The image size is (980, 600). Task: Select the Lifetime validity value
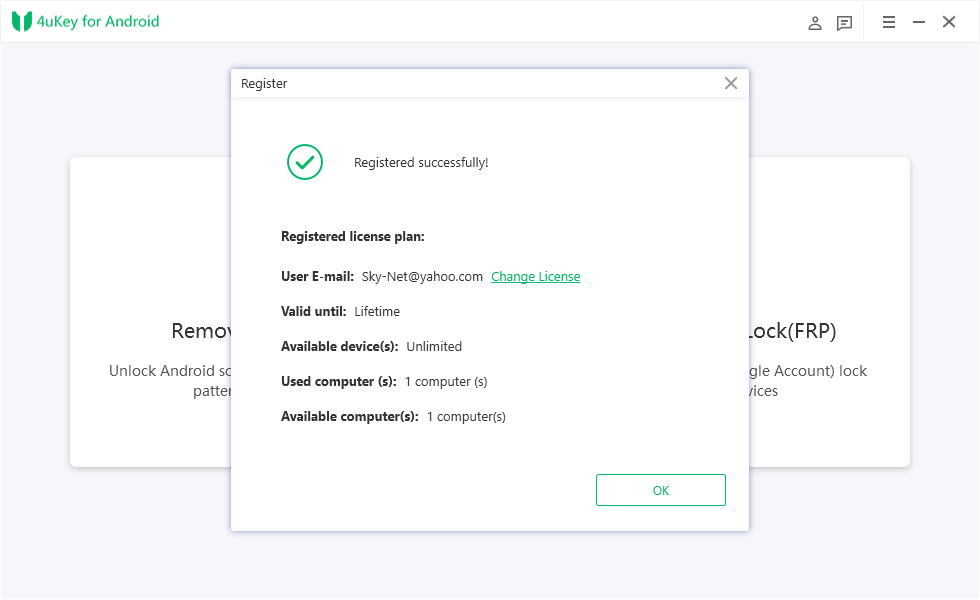click(377, 311)
